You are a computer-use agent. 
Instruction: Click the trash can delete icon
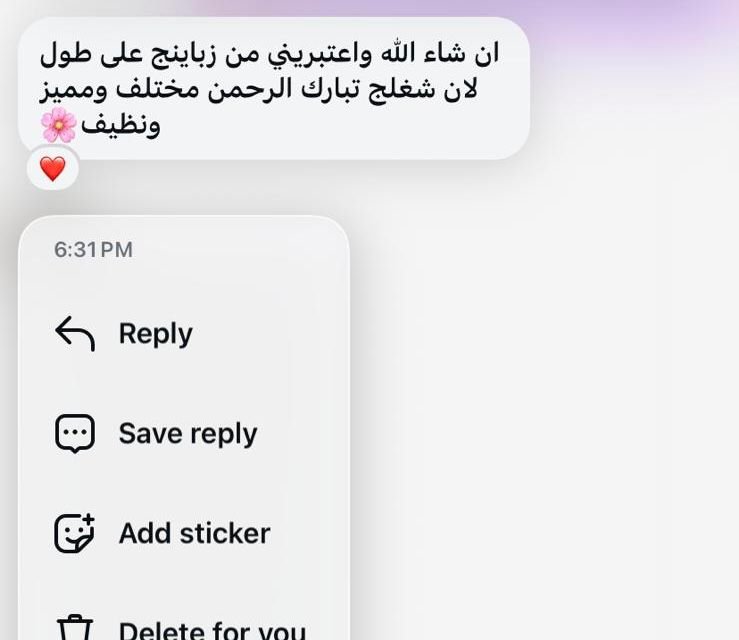click(x=74, y=627)
